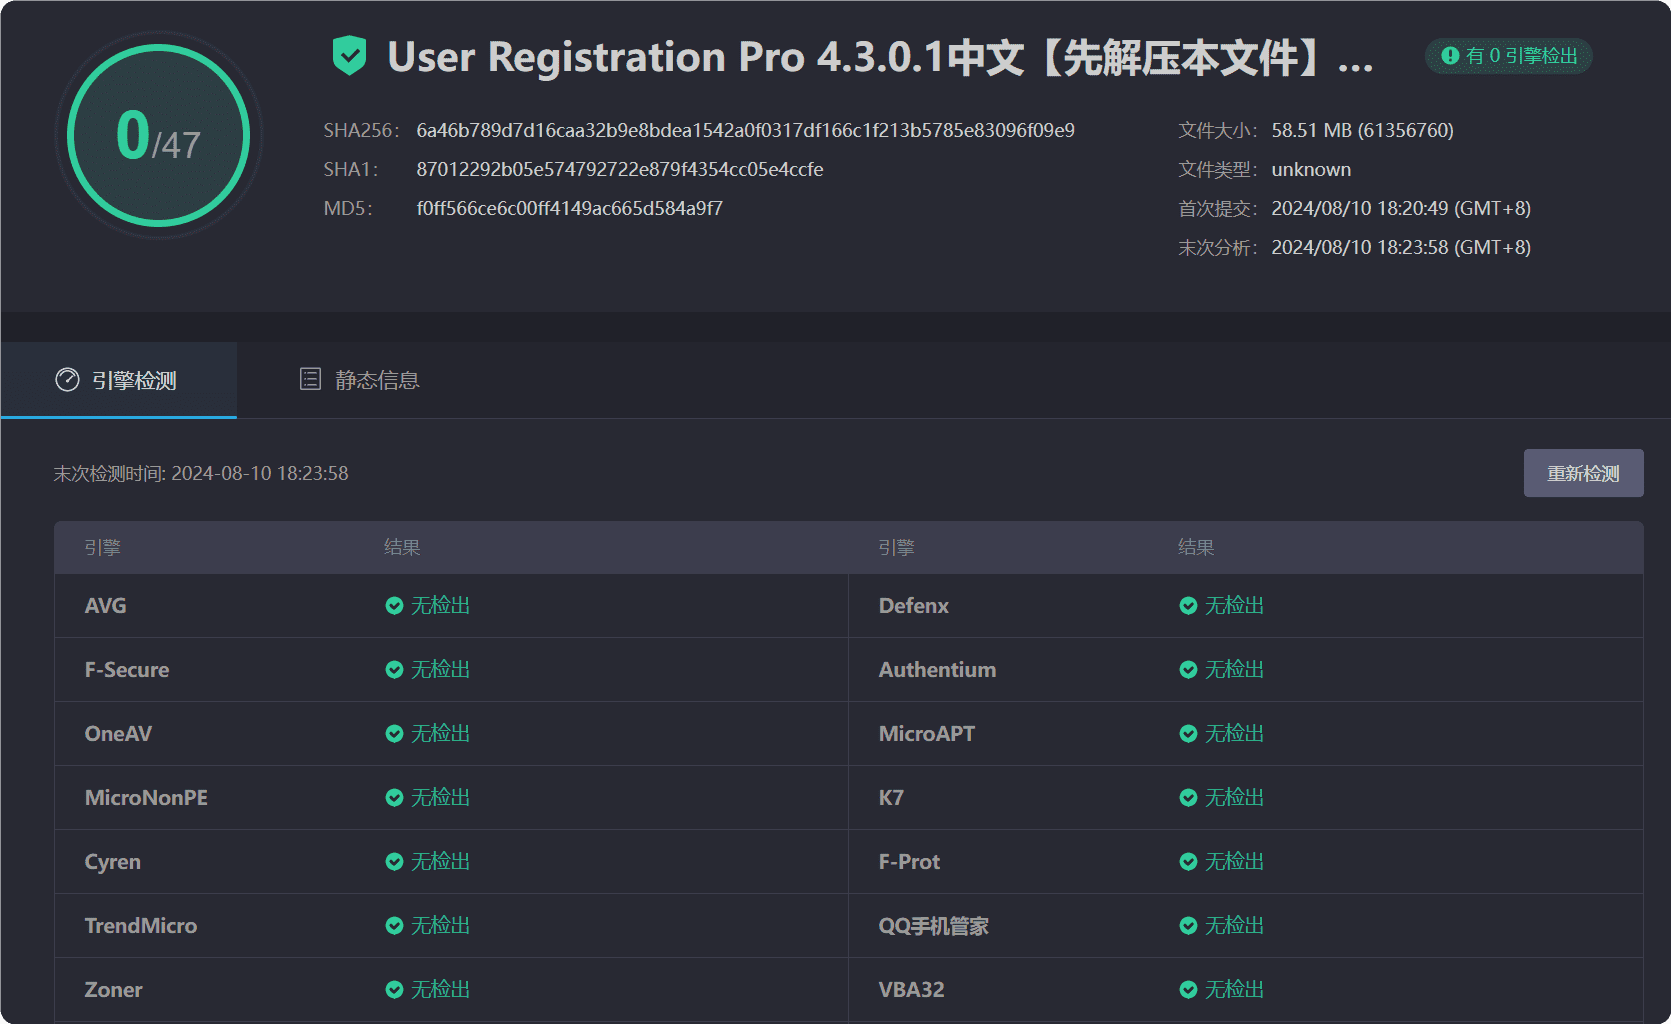Click the 无检出 result text for AVG
This screenshot has height=1024, width=1671.
(440, 606)
